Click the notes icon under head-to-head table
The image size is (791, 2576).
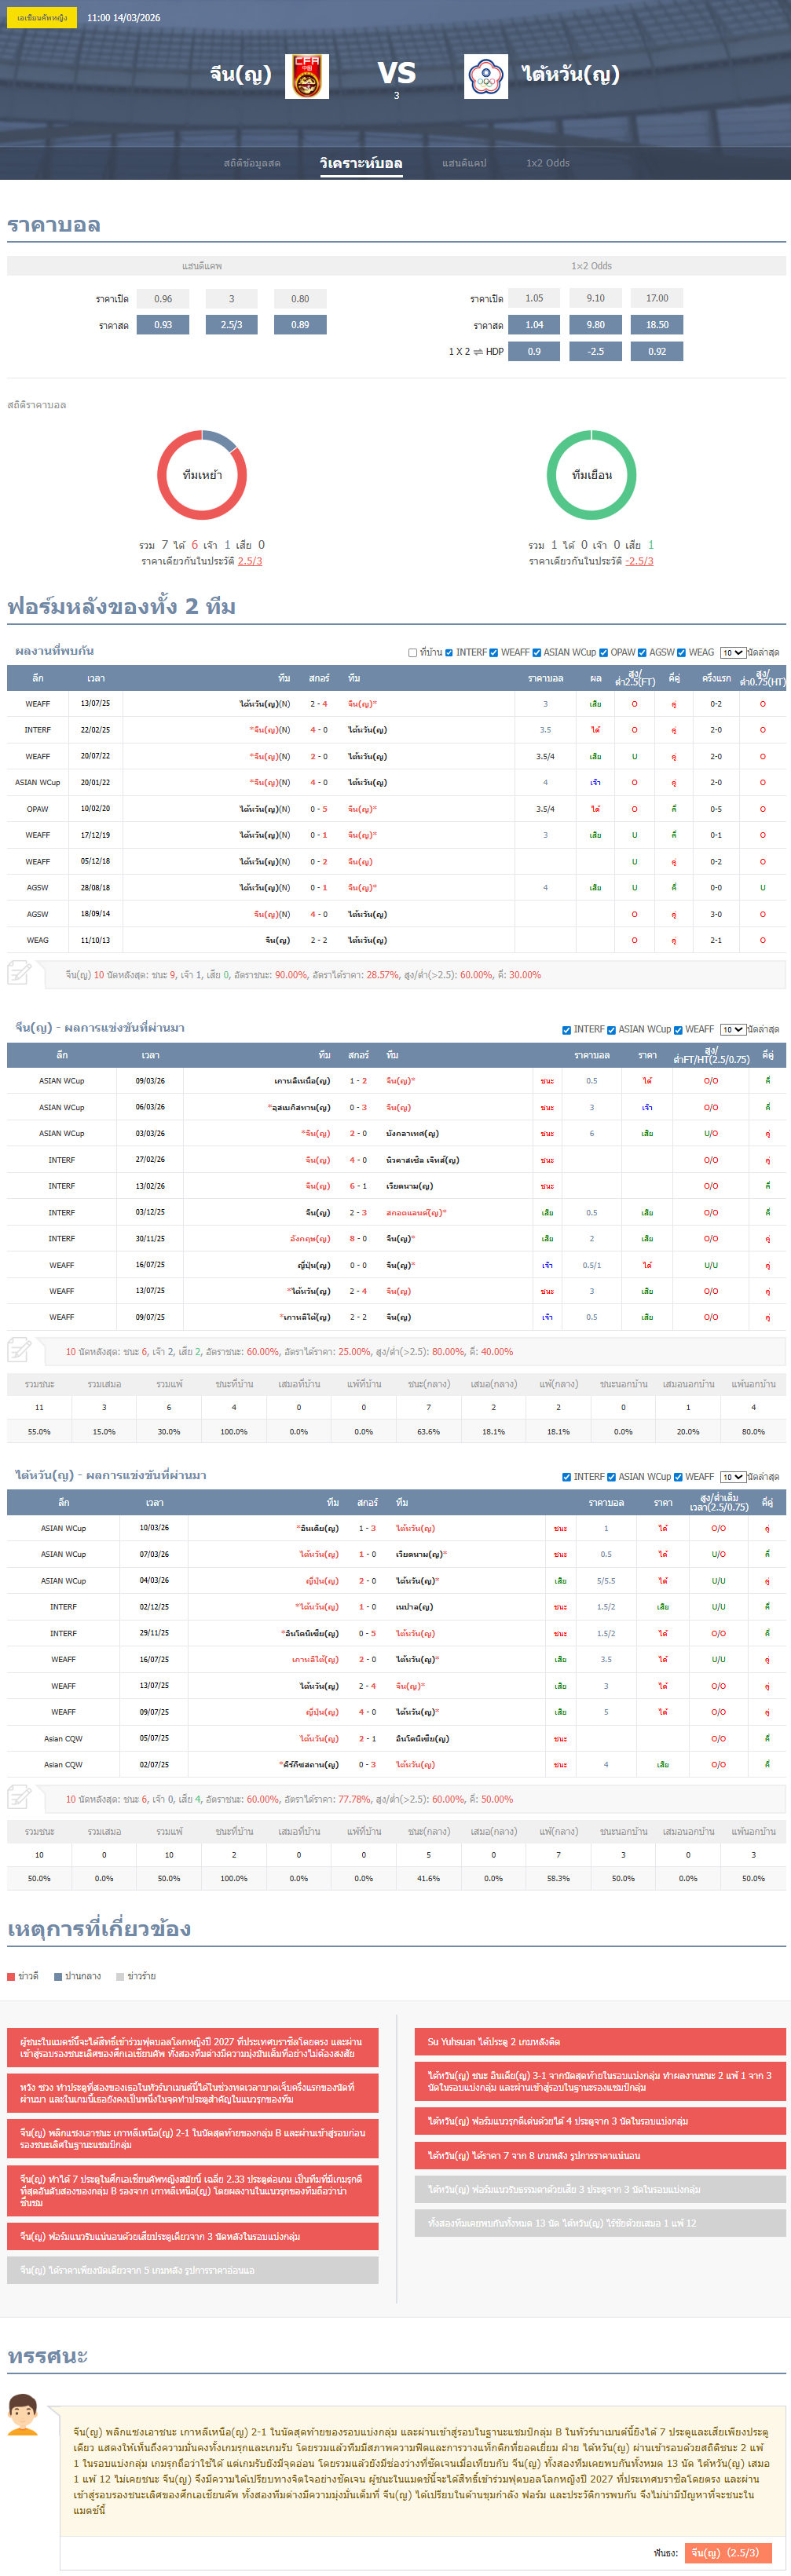coord(19,972)
